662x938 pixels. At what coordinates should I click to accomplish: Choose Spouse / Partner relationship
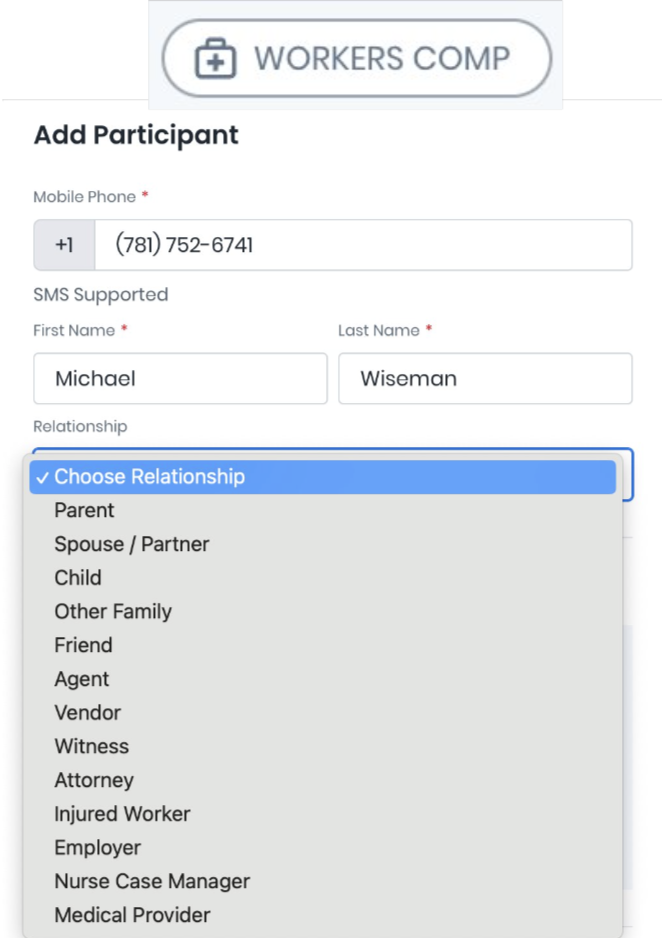[132, 545]
